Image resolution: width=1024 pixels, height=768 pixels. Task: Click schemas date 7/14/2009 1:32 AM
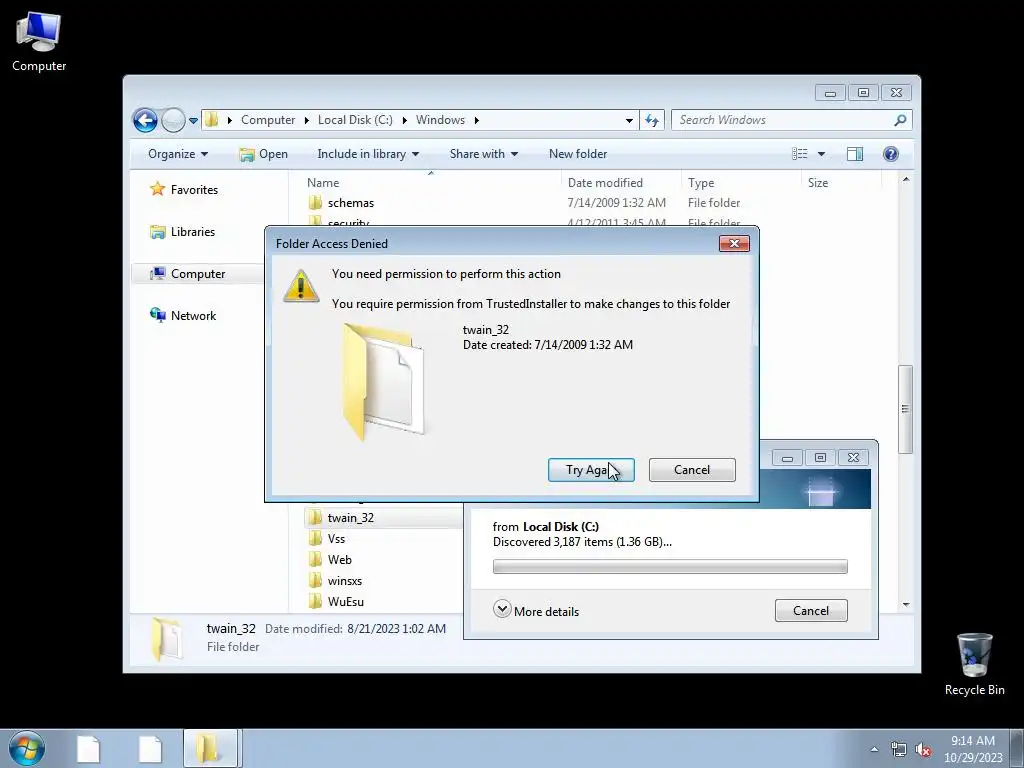[616, 203]
